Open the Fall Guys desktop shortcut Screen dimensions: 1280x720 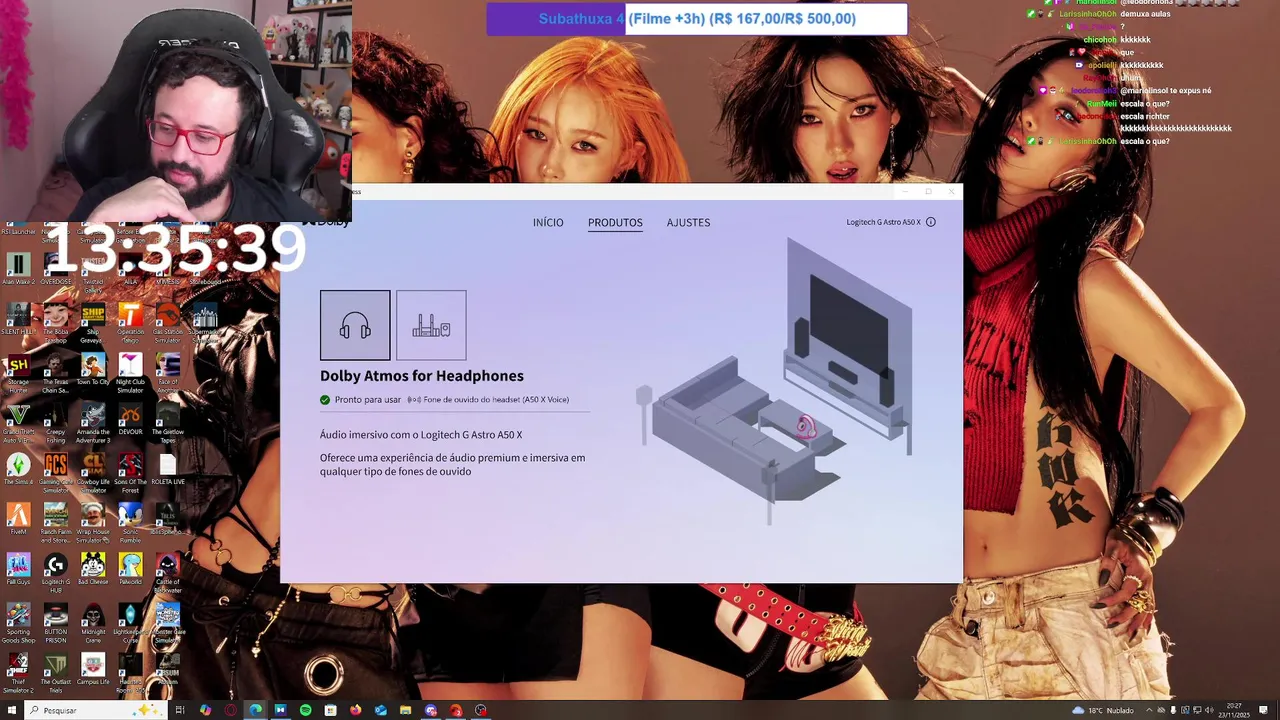pyautogui.click(x=18, y=569)
